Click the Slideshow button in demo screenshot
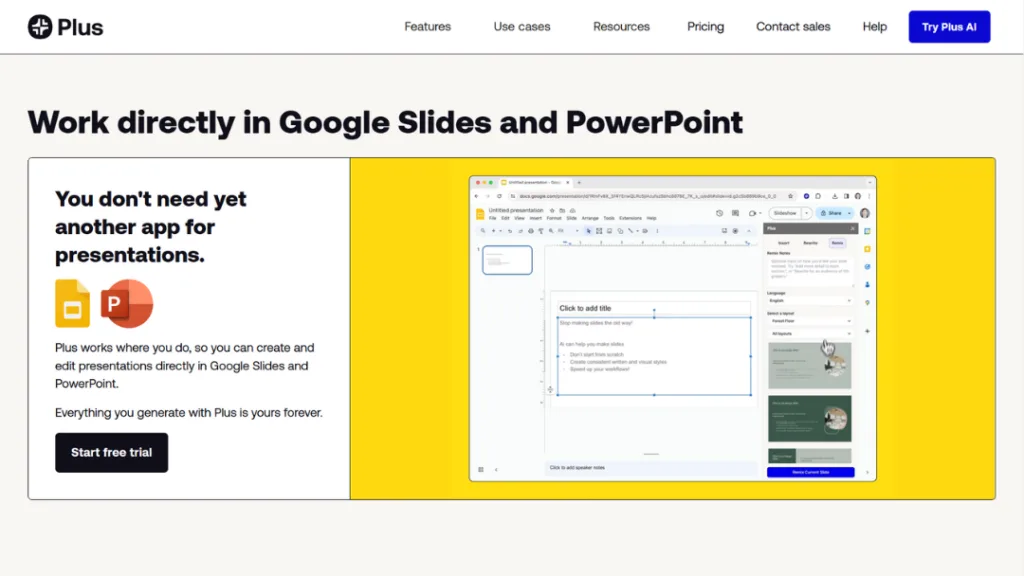 pyautogui.click(x=785, y=214)
